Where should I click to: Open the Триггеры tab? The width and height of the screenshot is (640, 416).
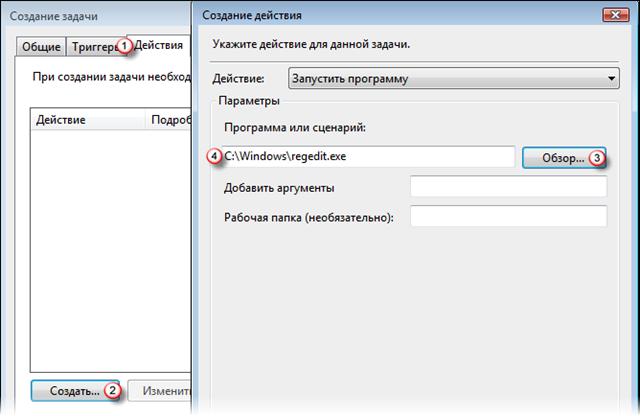95,47
